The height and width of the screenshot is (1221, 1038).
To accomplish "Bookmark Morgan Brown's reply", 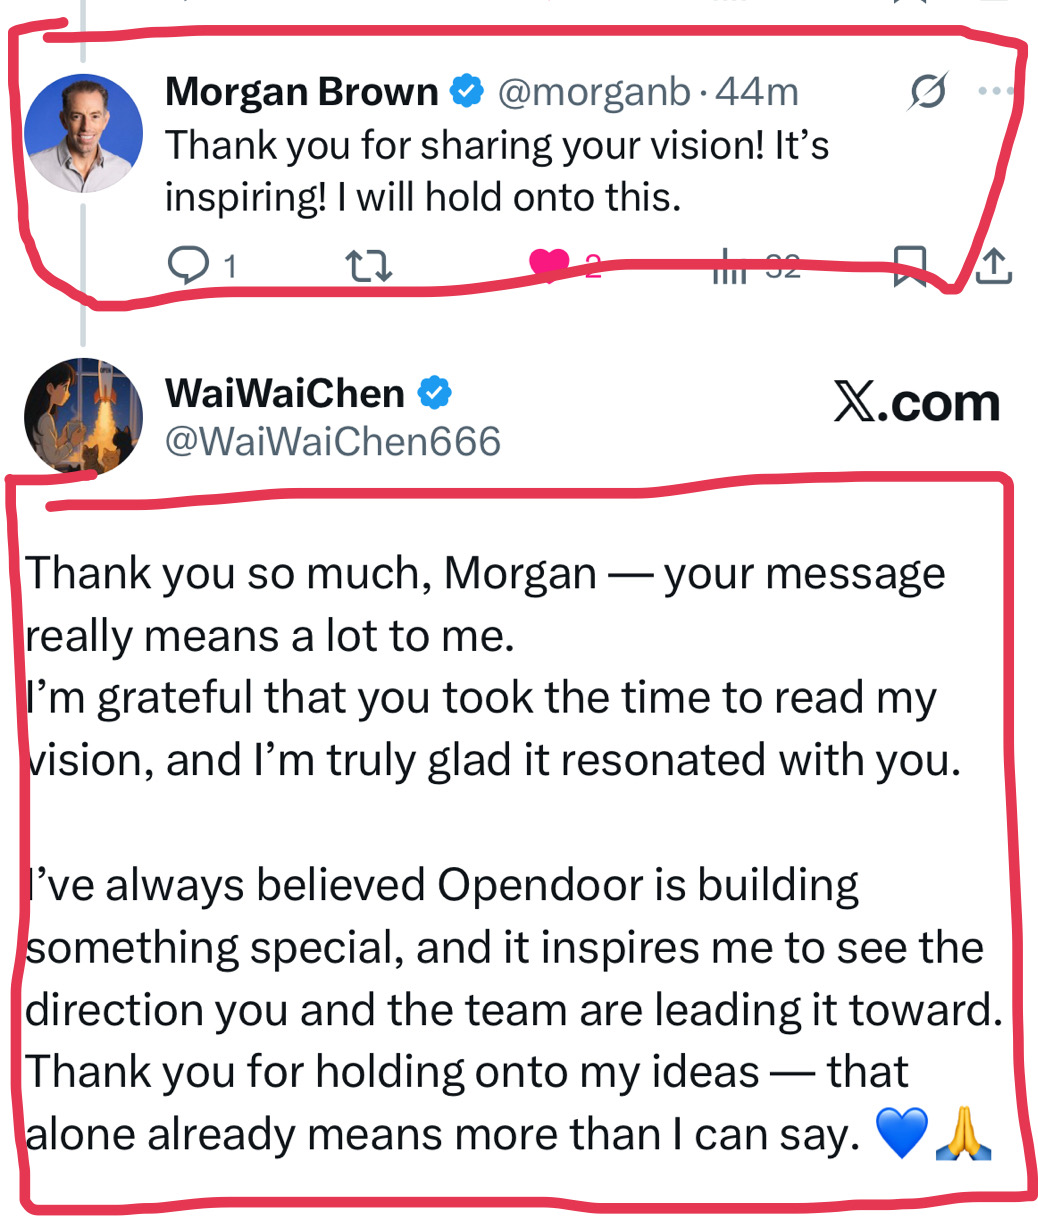I will tap(909, 266).
